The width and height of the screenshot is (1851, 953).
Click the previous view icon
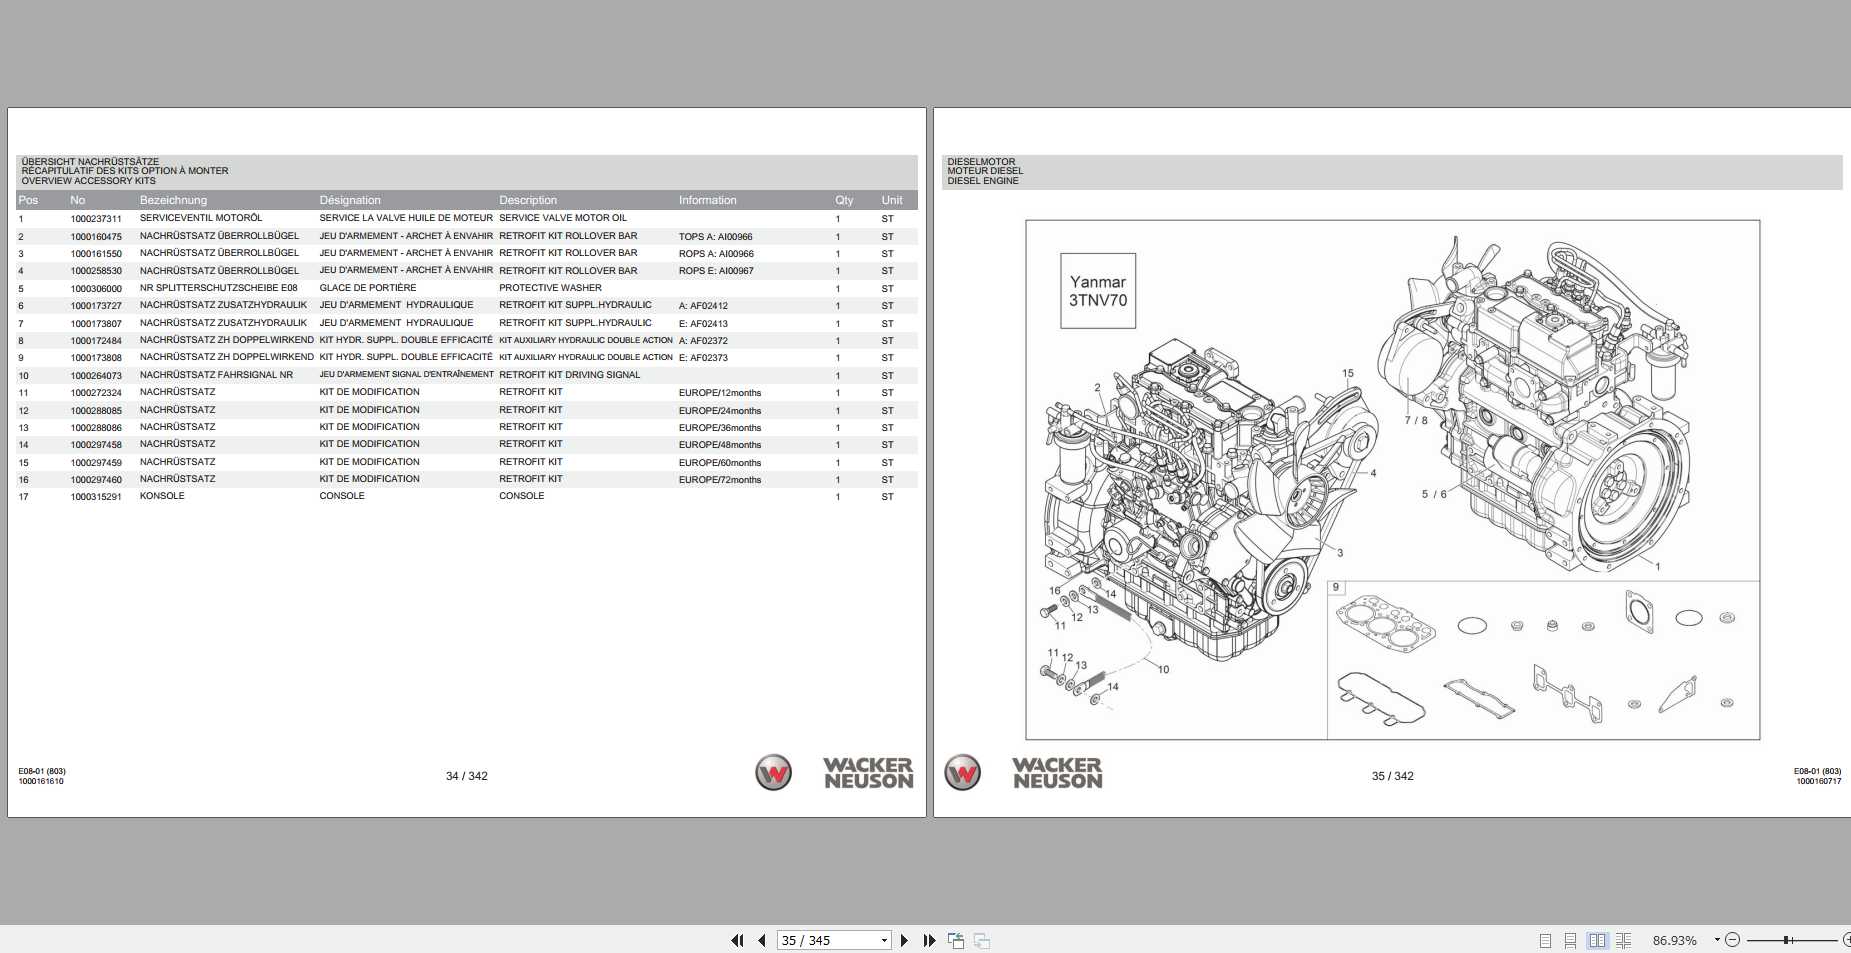point(956,940)
